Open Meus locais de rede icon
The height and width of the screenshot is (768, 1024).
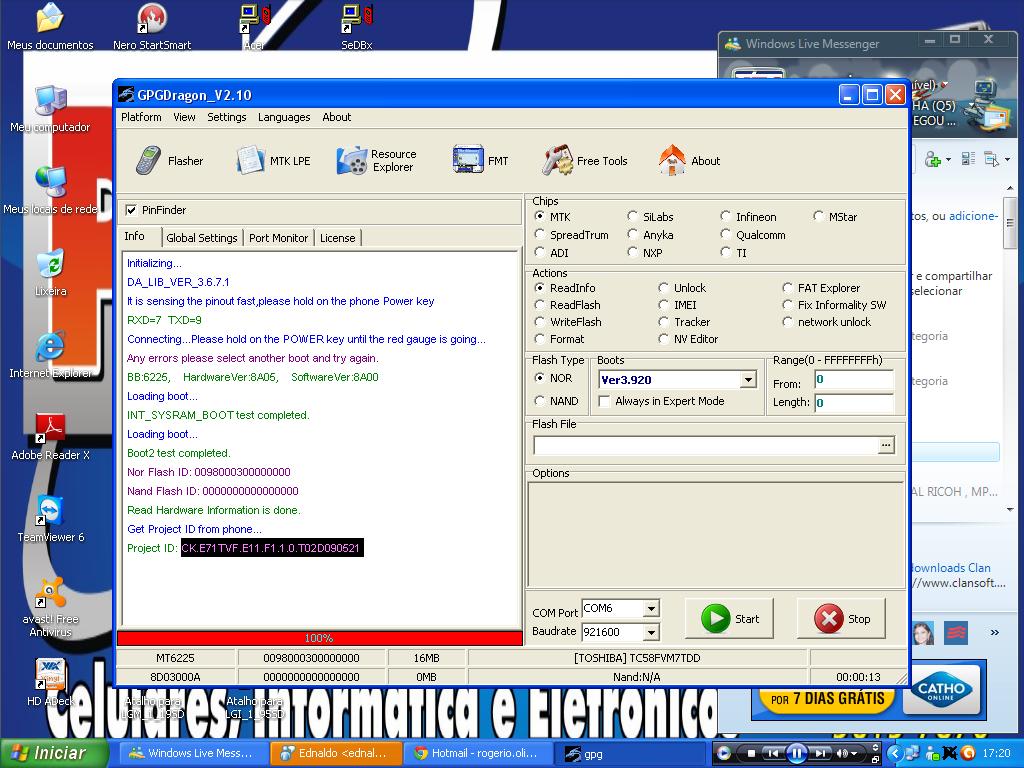[x=50, y=191]
